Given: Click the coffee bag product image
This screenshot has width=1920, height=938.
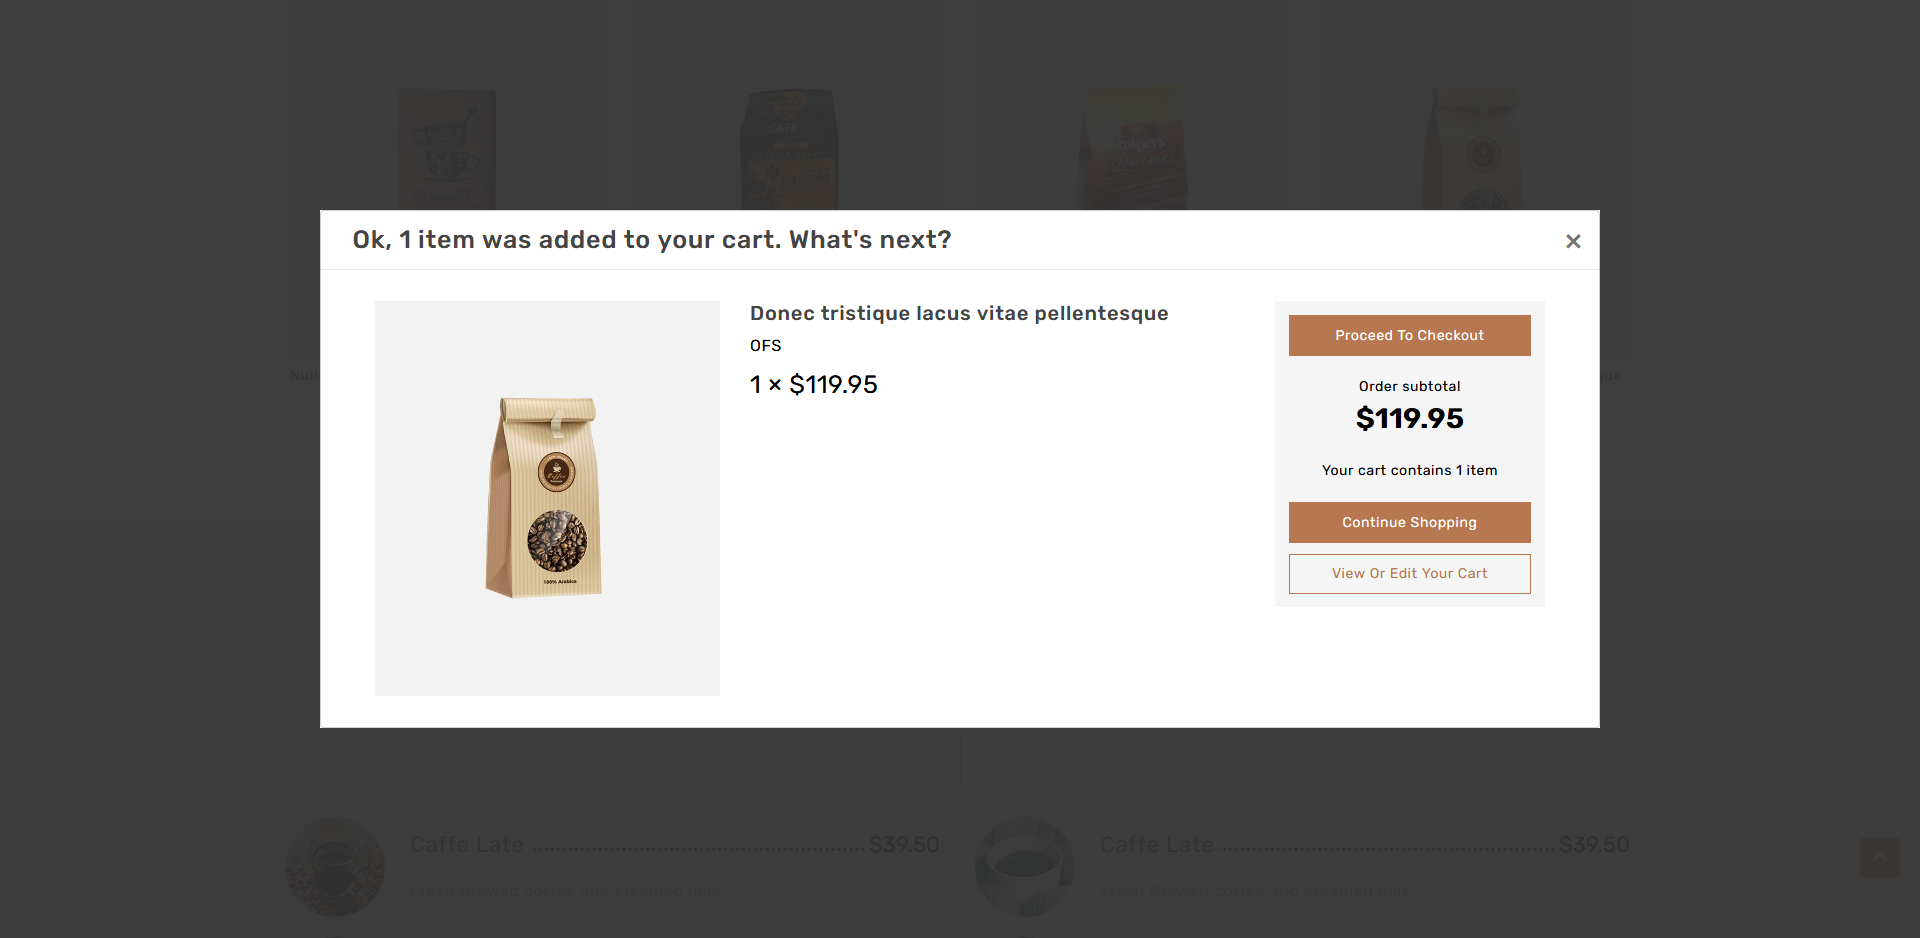Looking at the screenshot, I should [x=546, y=498].
